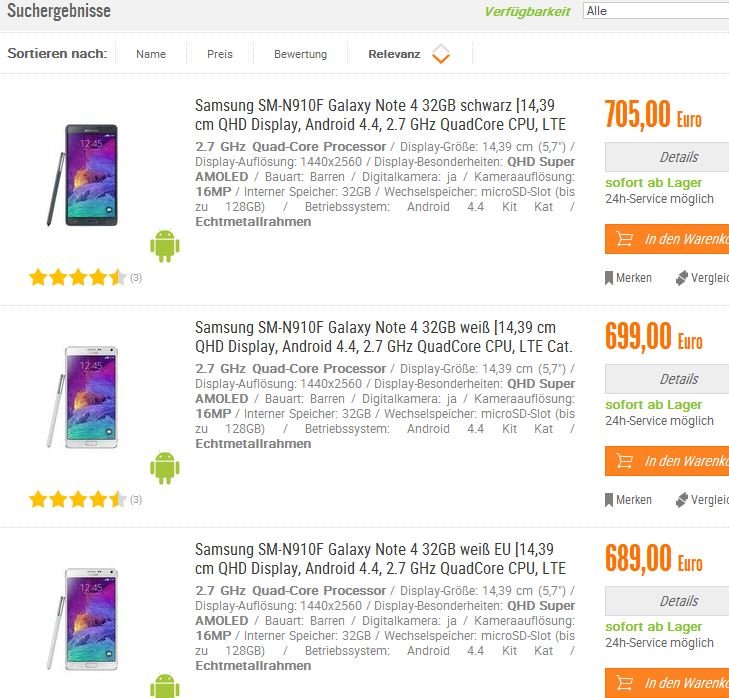Open the Galaxy Note 4 32GB schwarz title link
729x698 pixels.
(380, 115)
